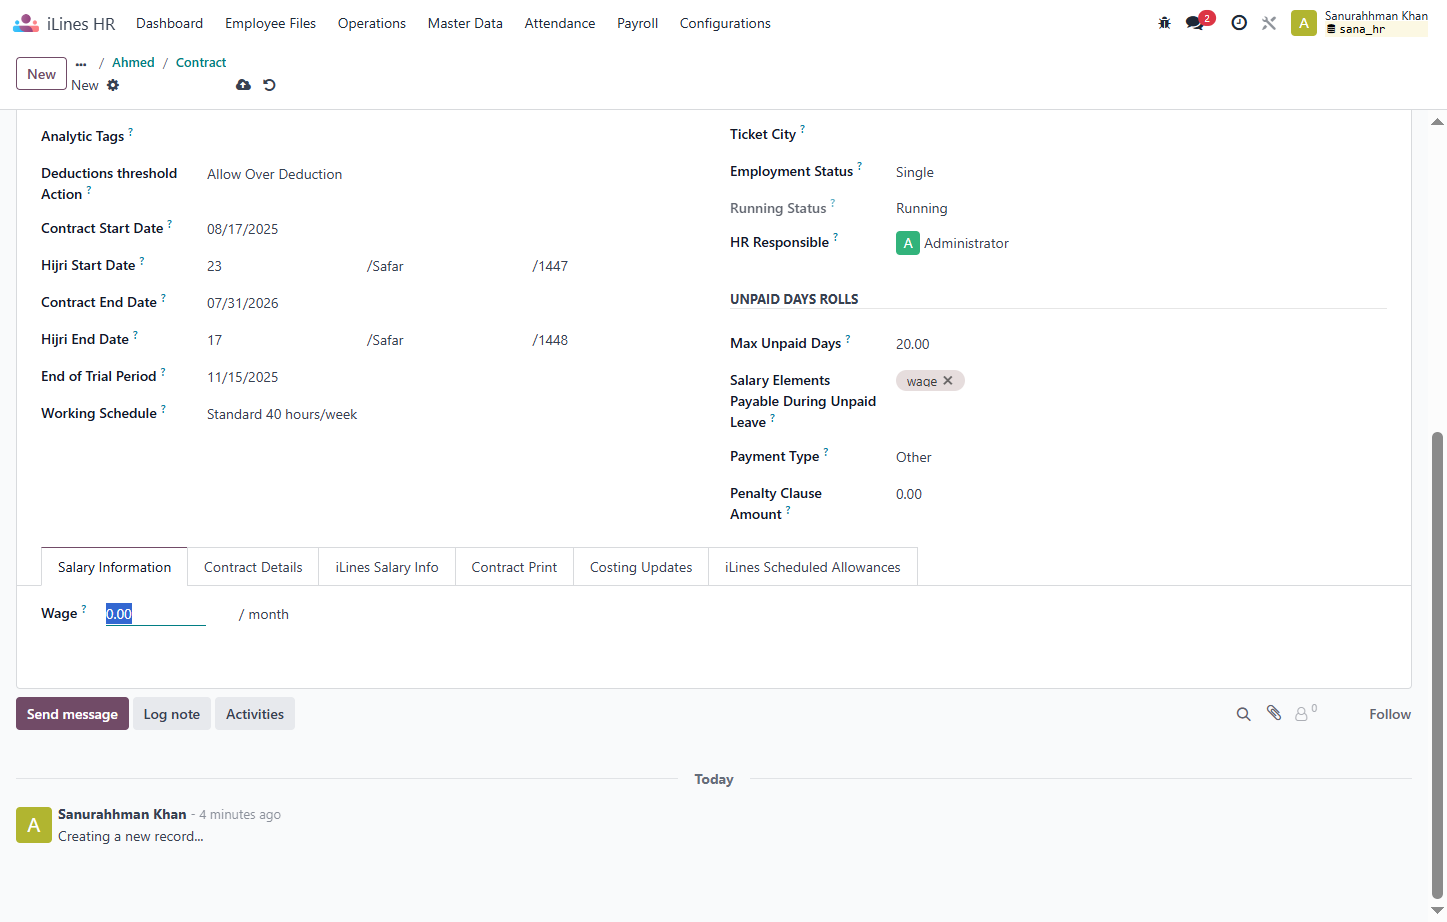Click the Send message button
This screenshot has height=922, width=1447.
[72, 714]
